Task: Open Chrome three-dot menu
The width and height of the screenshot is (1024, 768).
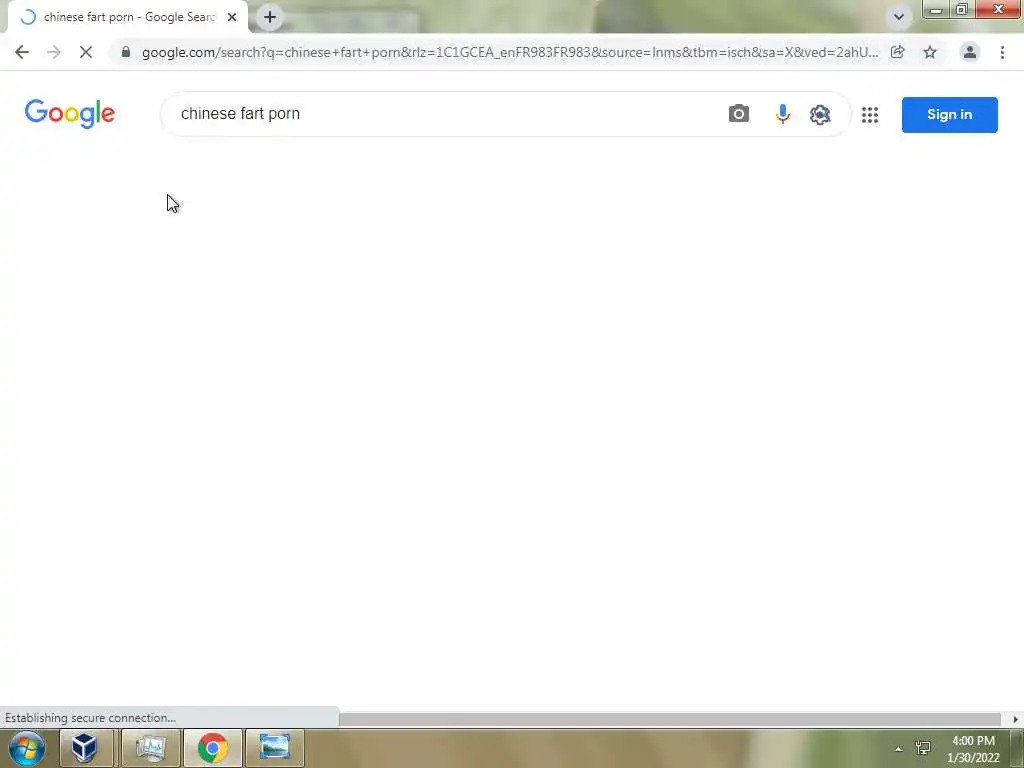Action: (x=1002, y=52)
